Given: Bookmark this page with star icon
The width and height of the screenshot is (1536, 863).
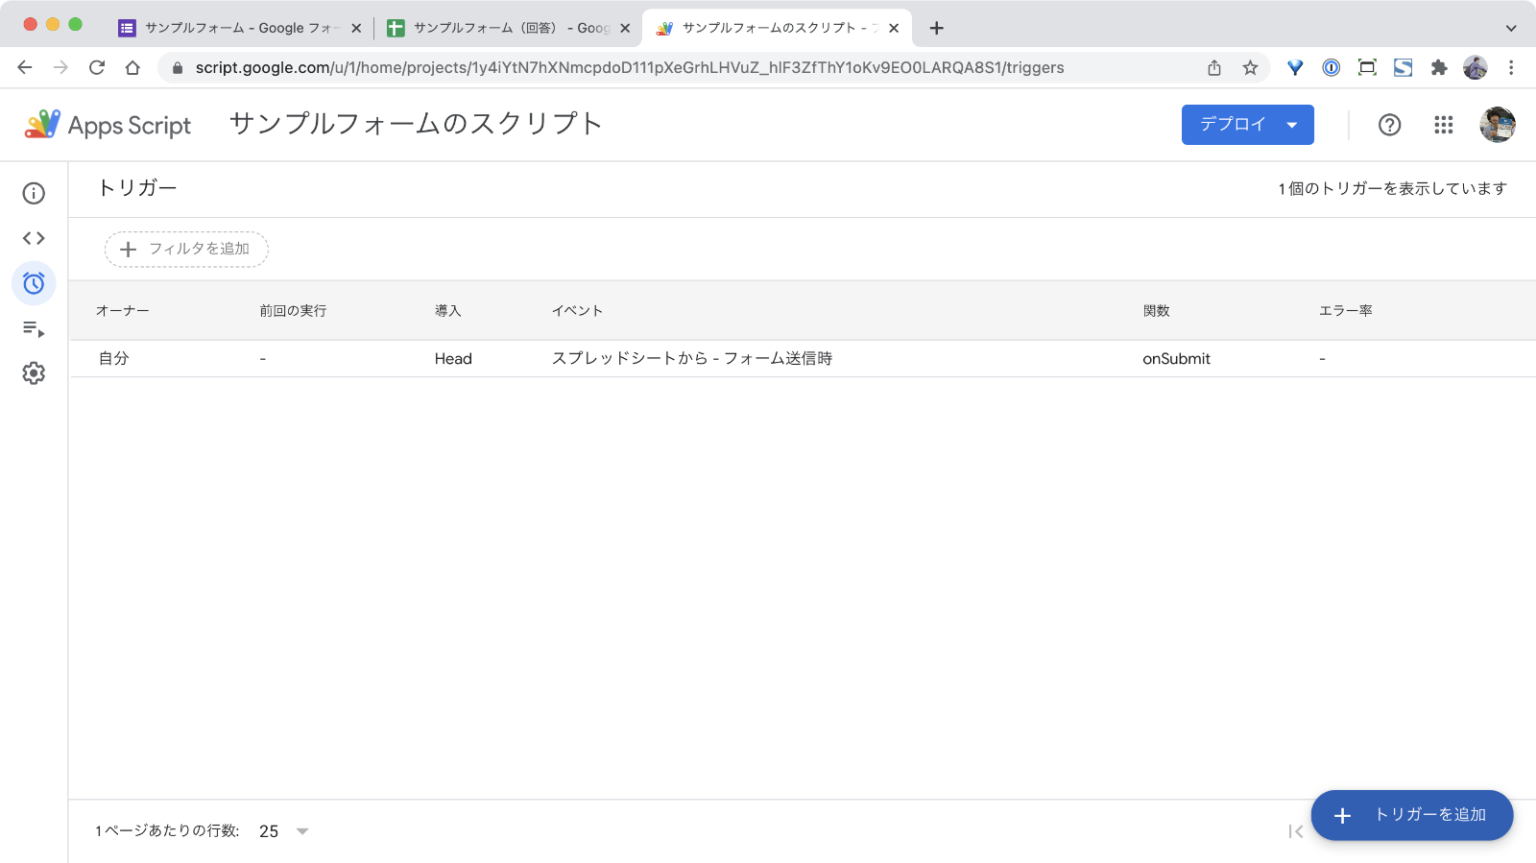Looking at the screenshot, I should pos(1250,68).
